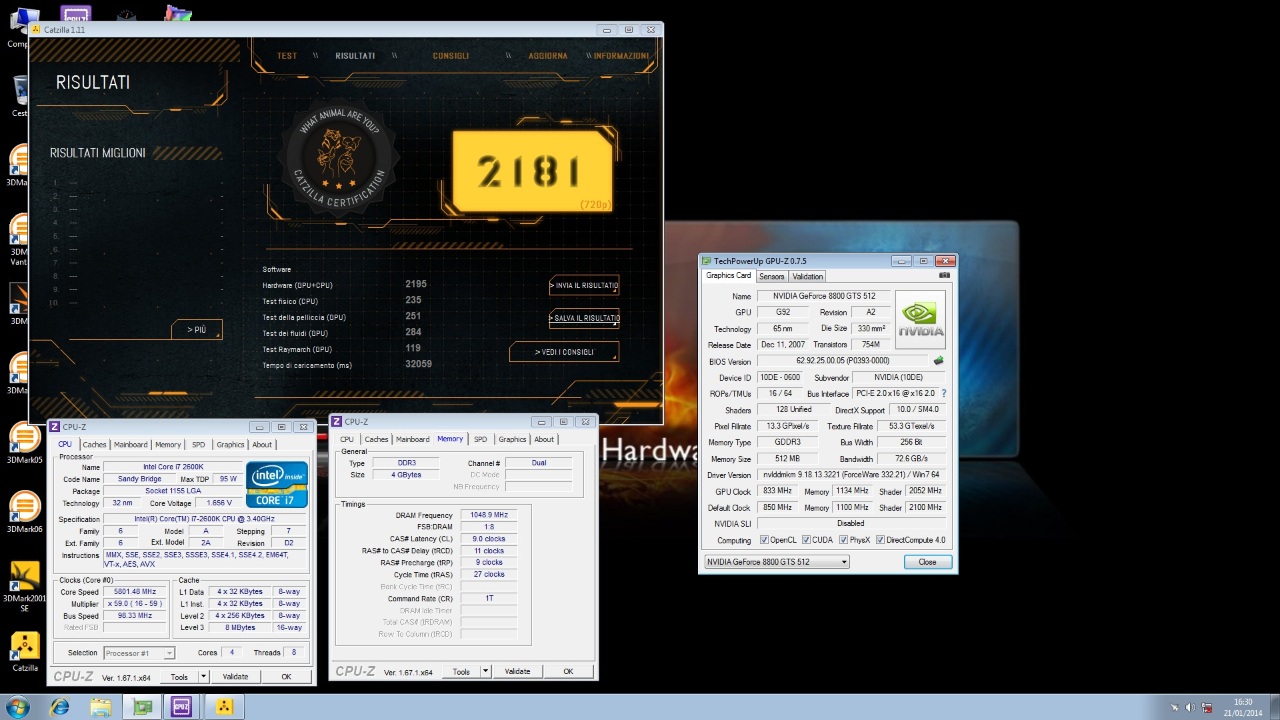Open the 3DMark Vantage desktop shortcut

pos(20,237)
